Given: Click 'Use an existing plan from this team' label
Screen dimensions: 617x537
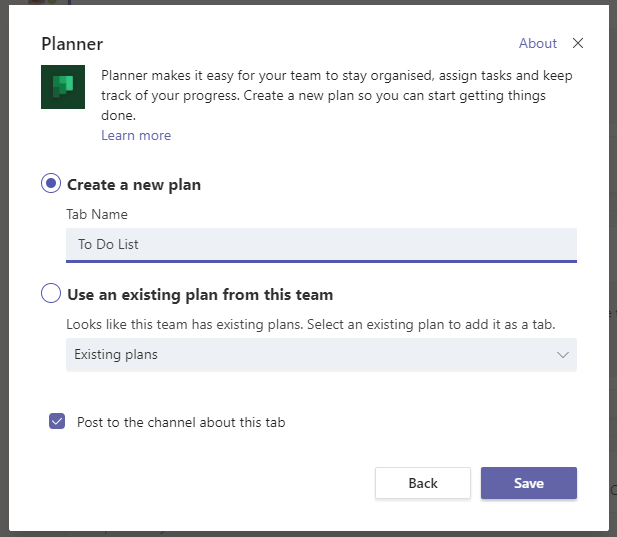Looking at the screenshot, I should [x=200, y=295].
